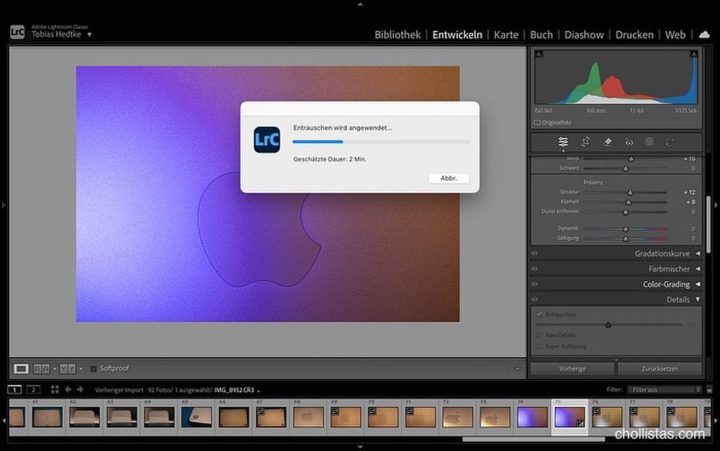Screen dimensions: 720x451
Task: Toggle shadow clipping indicator in histogram
Action: click(539, 54)
